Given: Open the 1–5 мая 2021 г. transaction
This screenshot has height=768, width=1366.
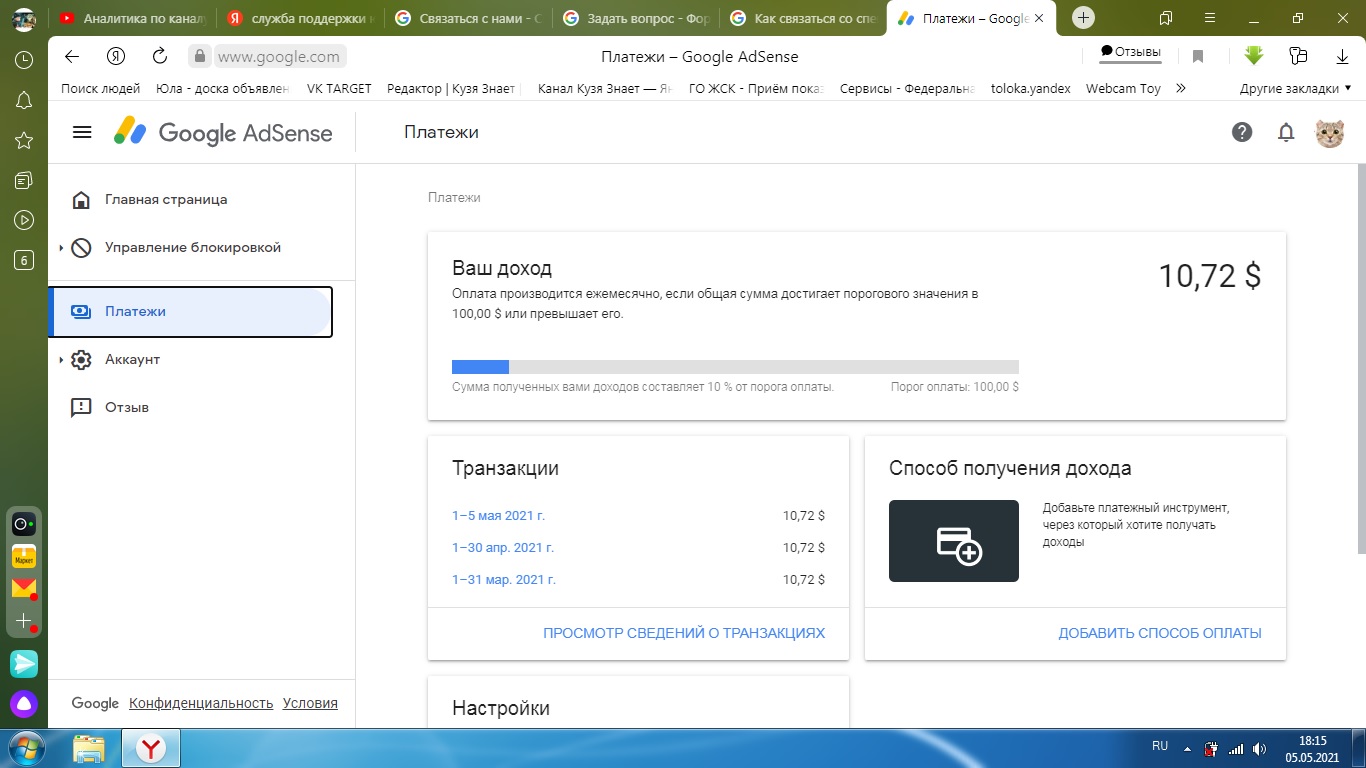Looking at the screenshot, I should (x=498, y=516).
